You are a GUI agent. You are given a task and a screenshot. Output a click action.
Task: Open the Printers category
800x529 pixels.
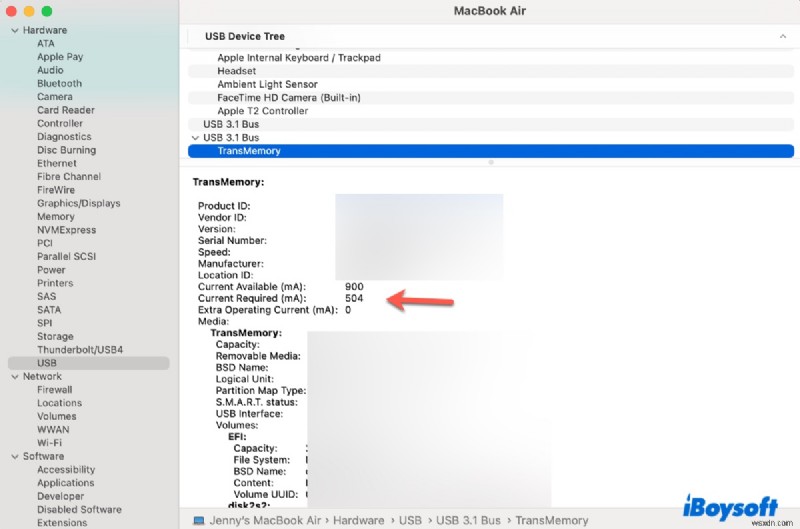click(55, 283)
